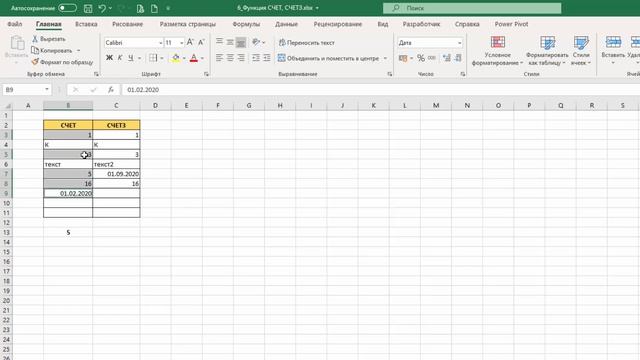Expand the fill color palette arrow
The image size is (640, 360).
coord(184,58)
